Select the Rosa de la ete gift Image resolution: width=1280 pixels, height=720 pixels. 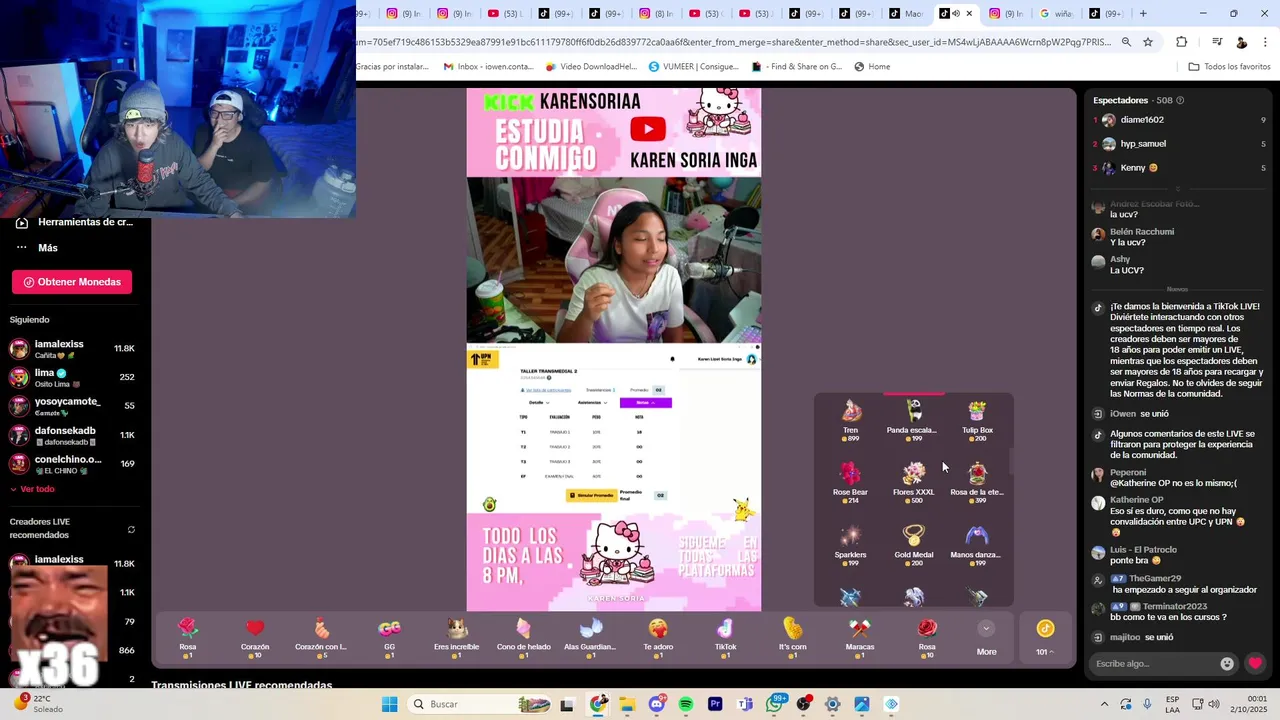(977, 483)
